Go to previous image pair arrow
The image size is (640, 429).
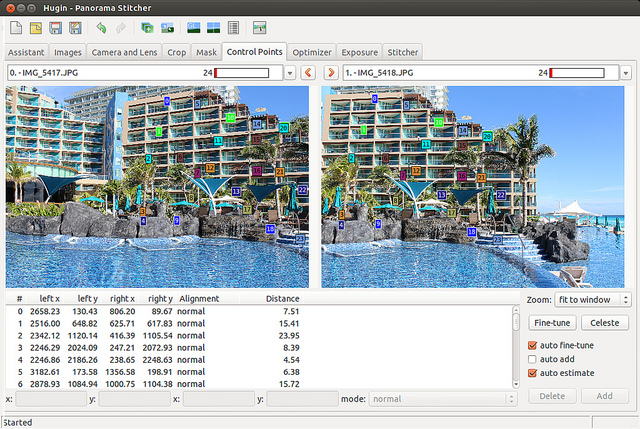(x=308, y=73)
